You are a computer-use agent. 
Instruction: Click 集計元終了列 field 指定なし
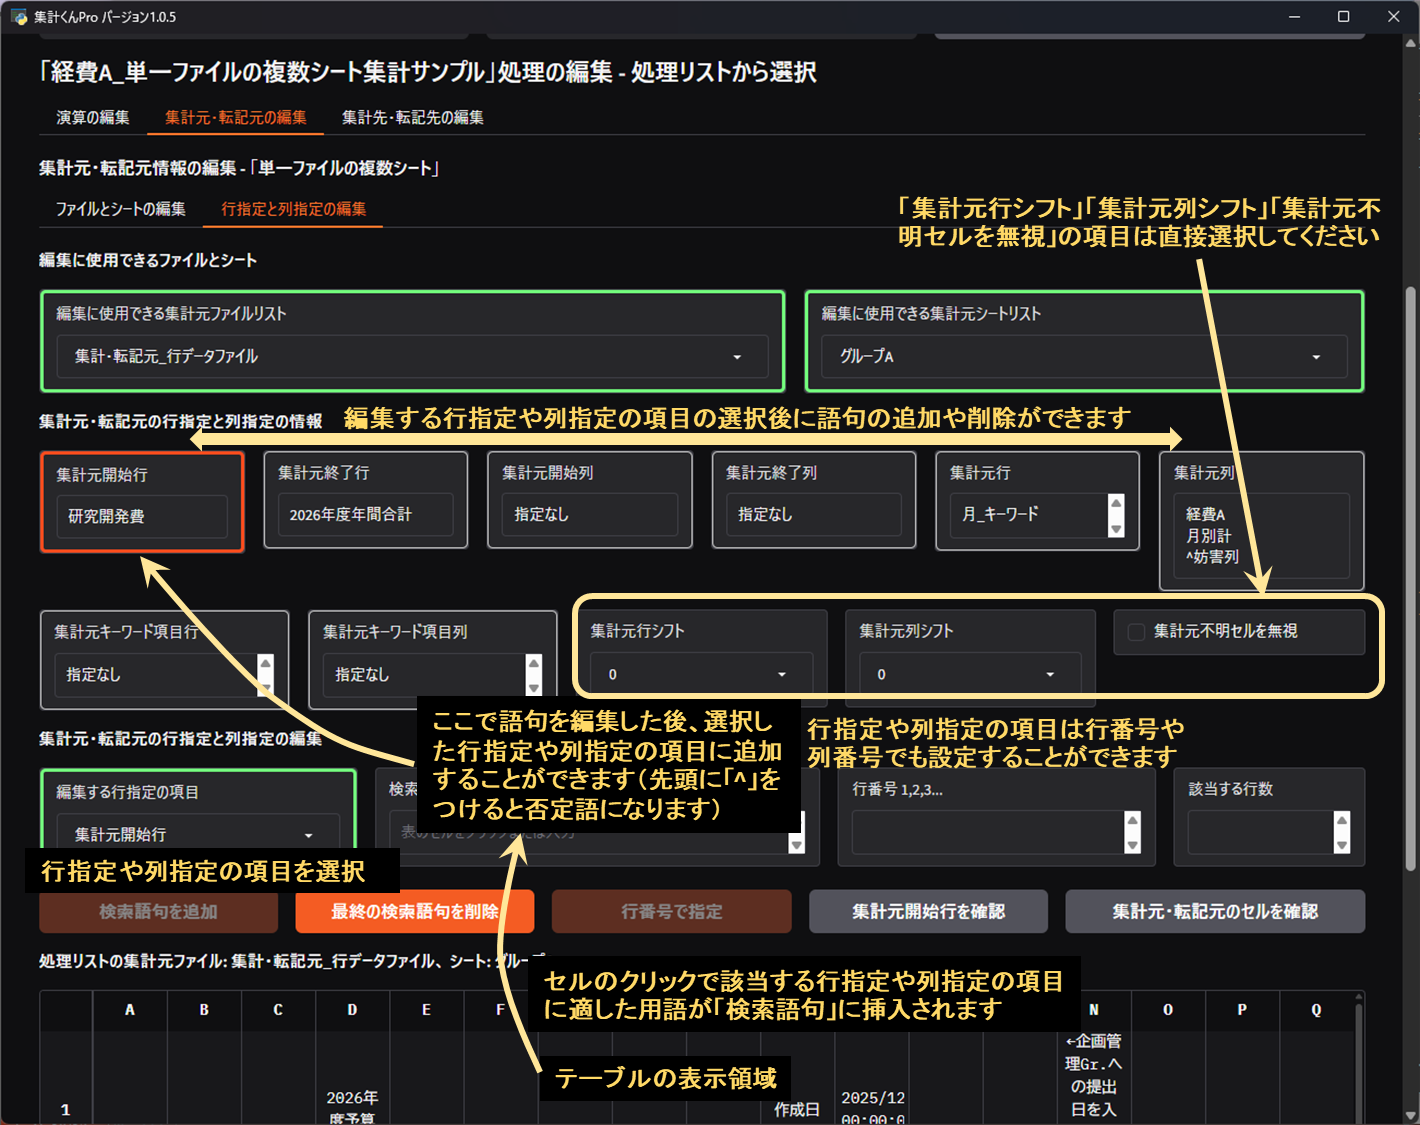point(814,514)
